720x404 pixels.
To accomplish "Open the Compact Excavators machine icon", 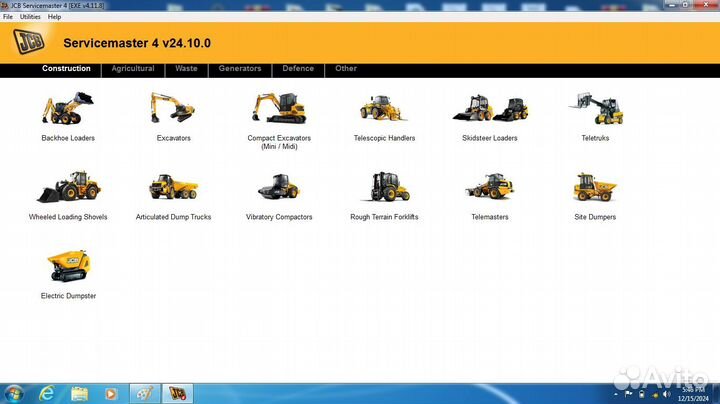I will pos(279,108).
